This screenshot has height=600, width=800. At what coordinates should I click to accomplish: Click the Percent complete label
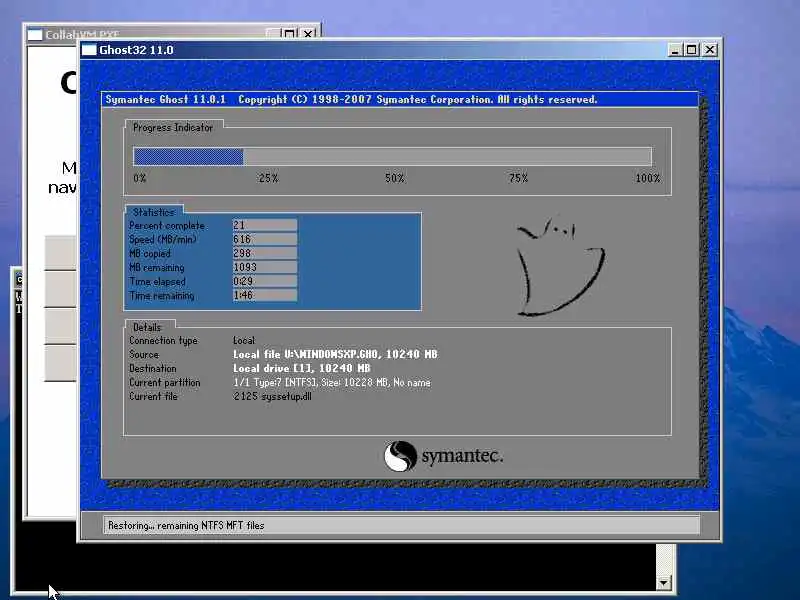[167, 226]
